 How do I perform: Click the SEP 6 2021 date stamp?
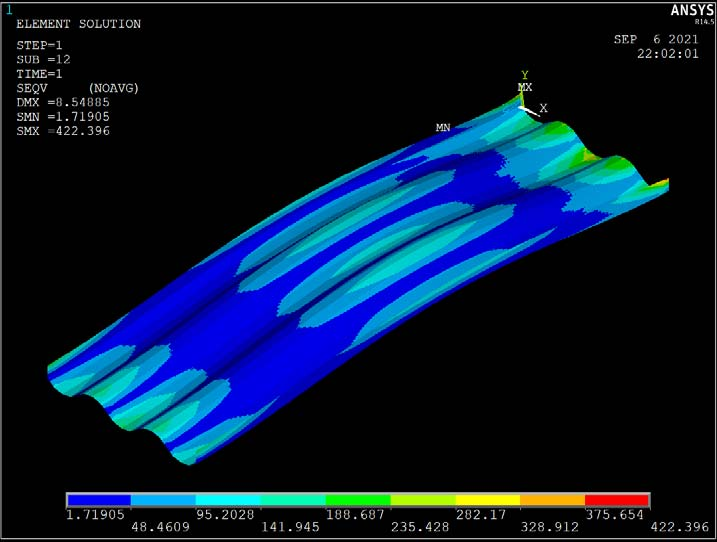pos(656,39)
